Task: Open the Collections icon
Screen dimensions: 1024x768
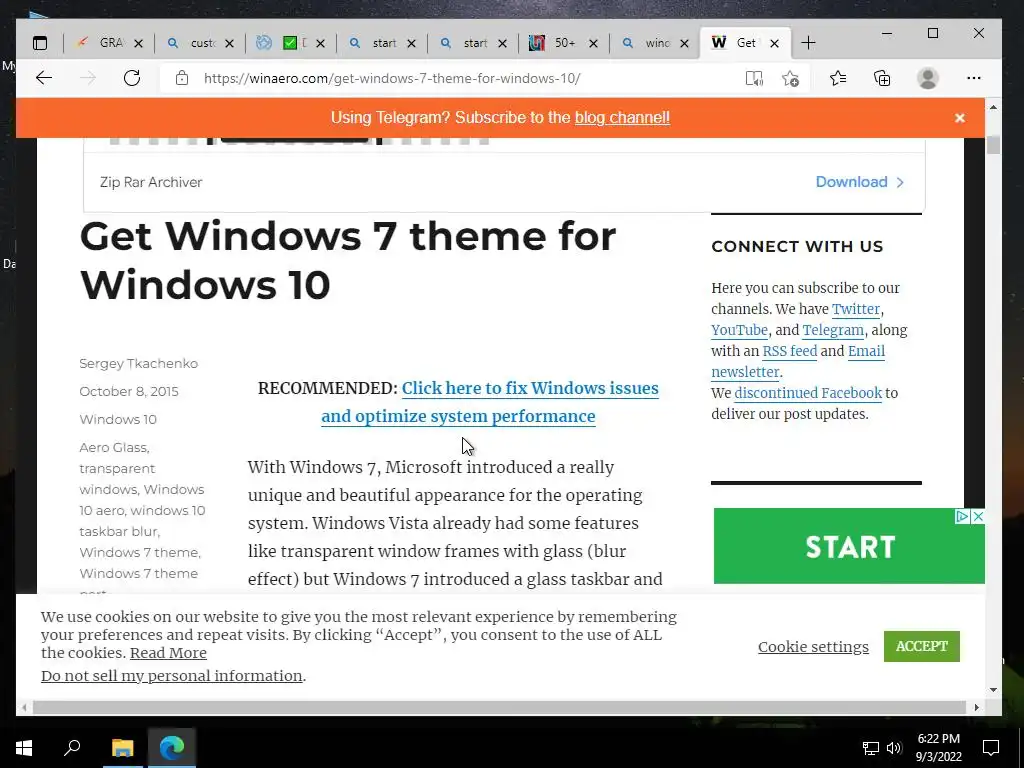Action: 882,78
